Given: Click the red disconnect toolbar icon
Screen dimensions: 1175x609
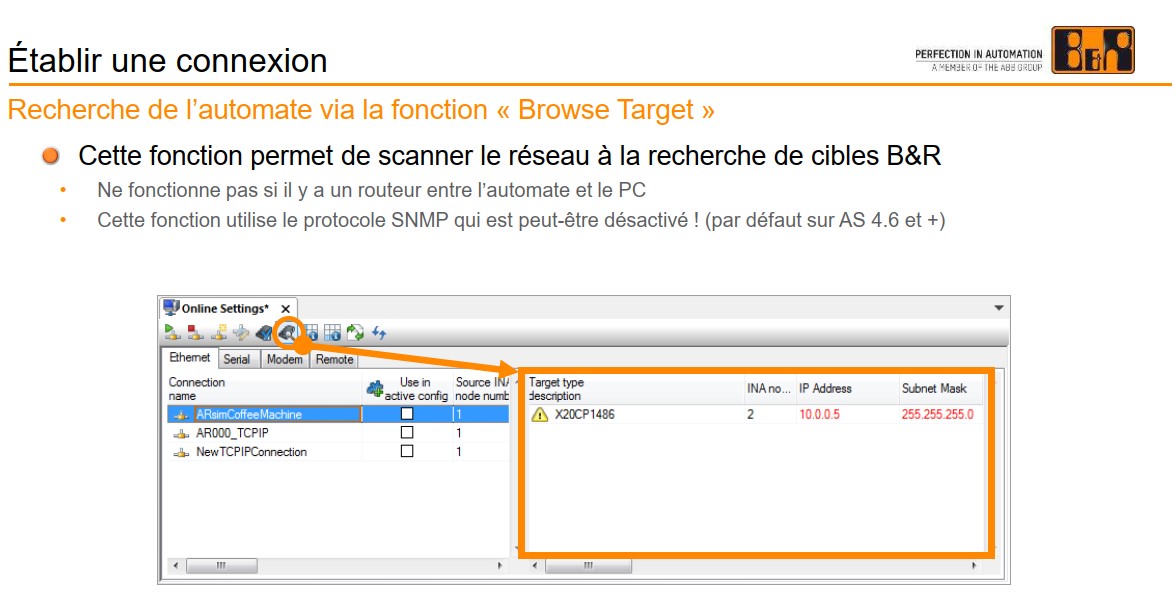Looking at the screenshot, I should click(196, 332).
